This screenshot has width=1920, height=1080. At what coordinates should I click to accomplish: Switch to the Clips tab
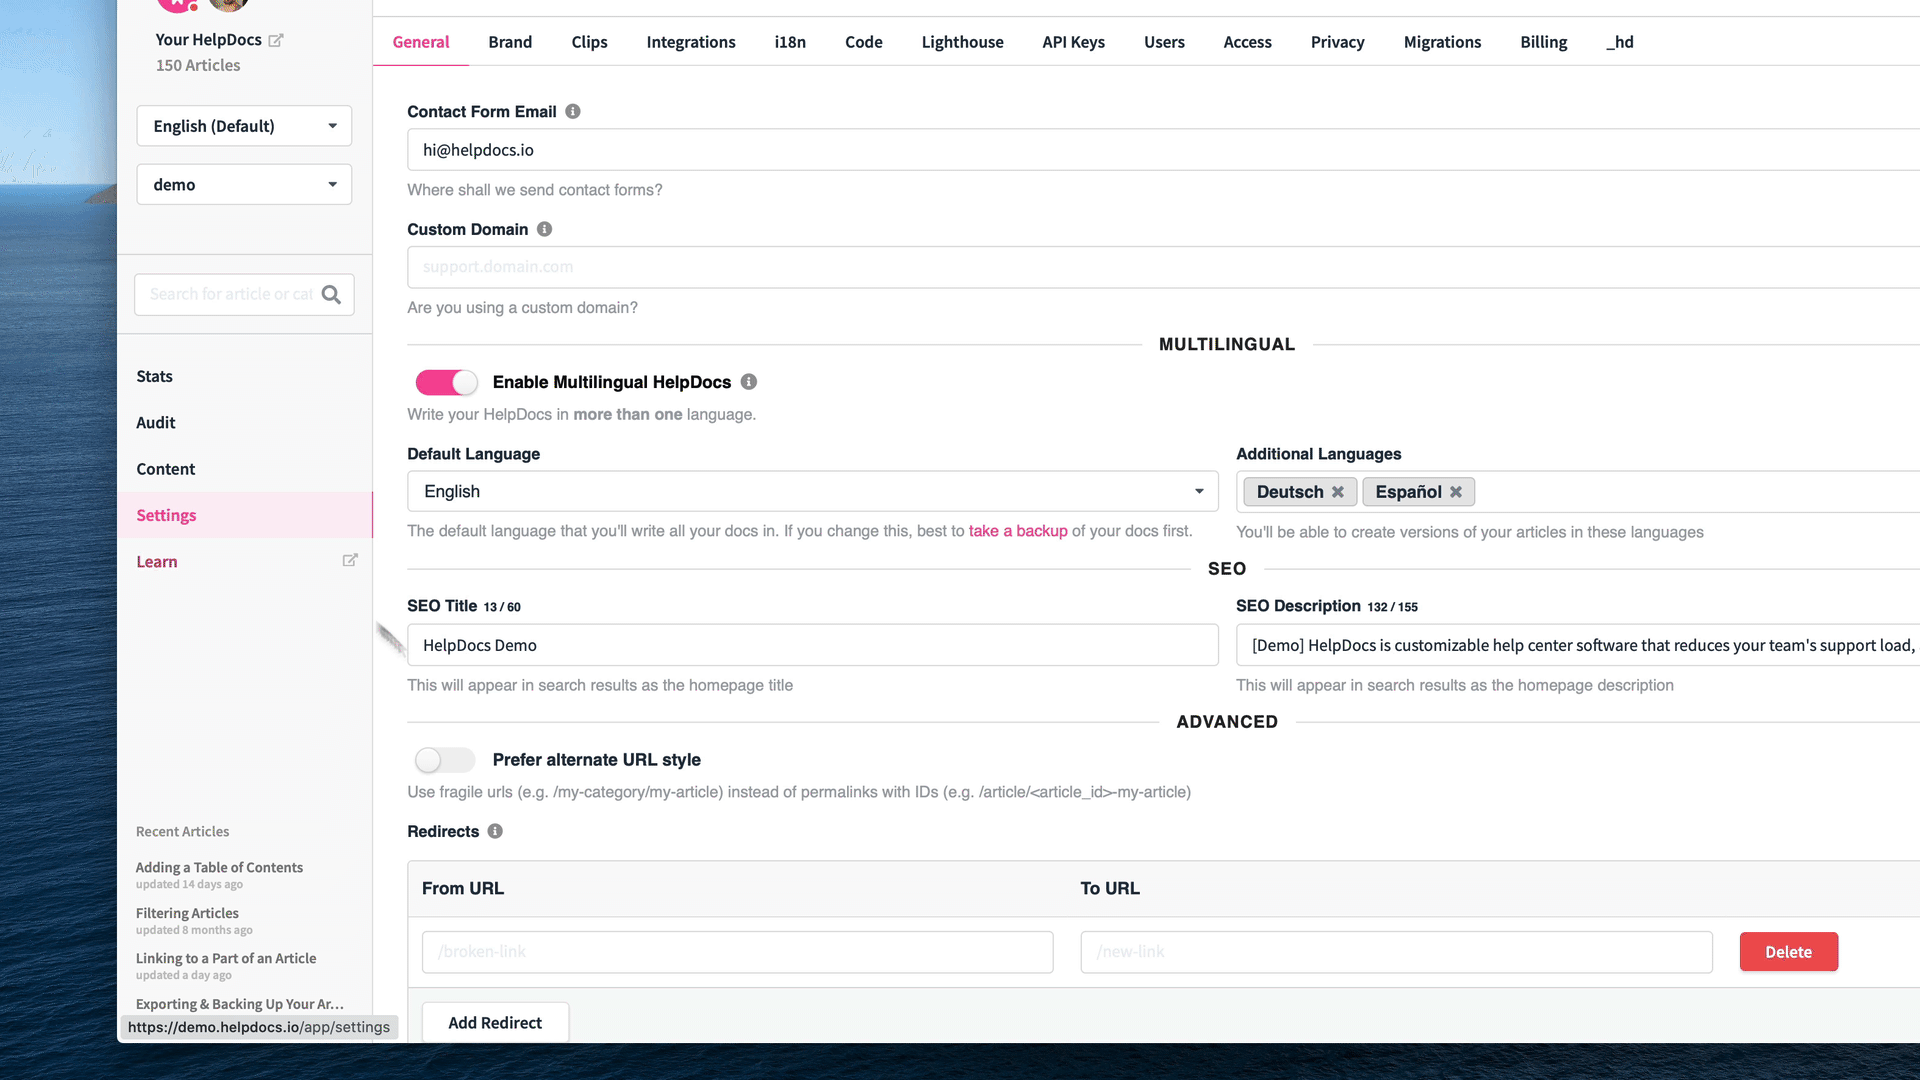tap(590, 42)
